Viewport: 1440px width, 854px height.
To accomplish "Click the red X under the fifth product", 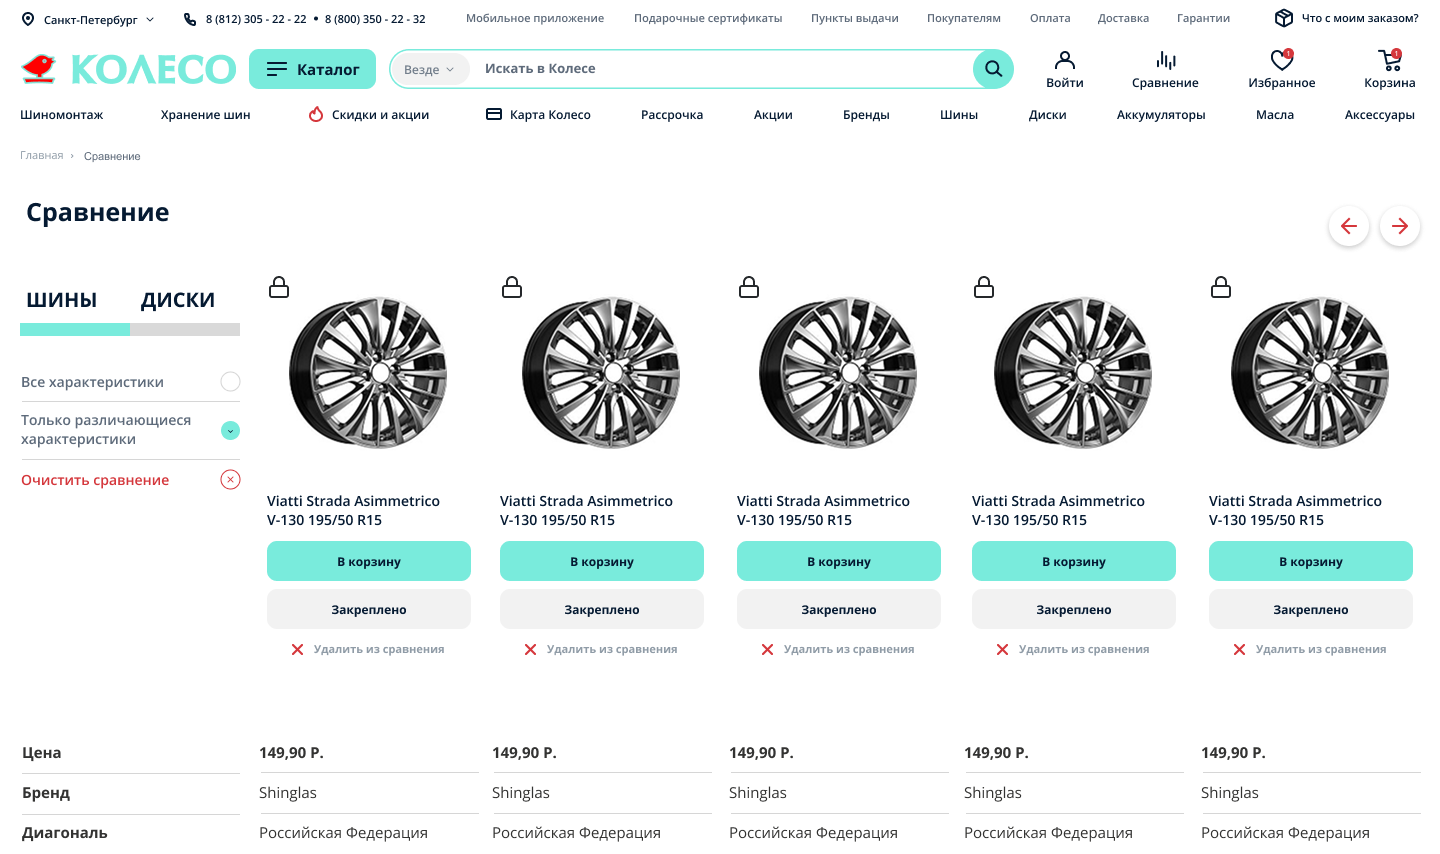I will pyautogui.click(x=1239, y=649).
